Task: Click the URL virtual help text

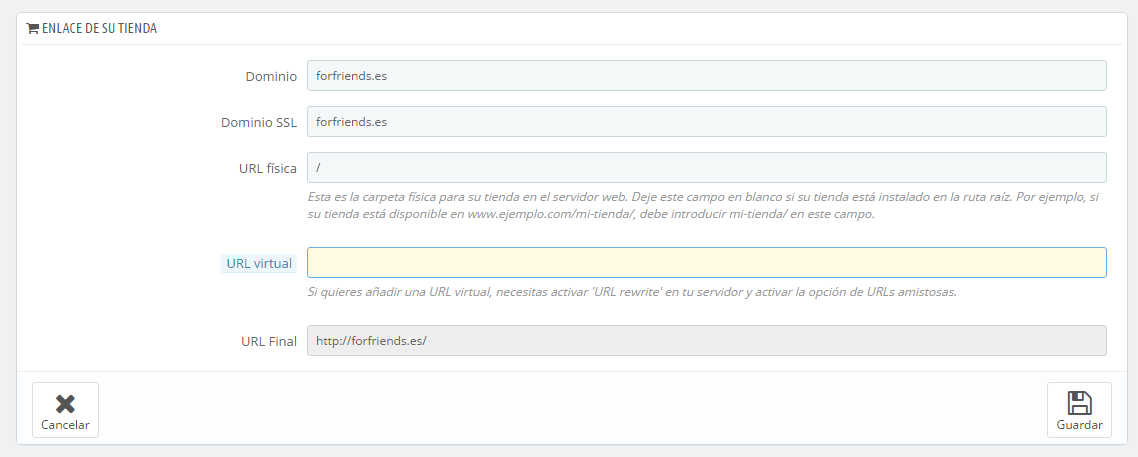Action: click(632, 292)
